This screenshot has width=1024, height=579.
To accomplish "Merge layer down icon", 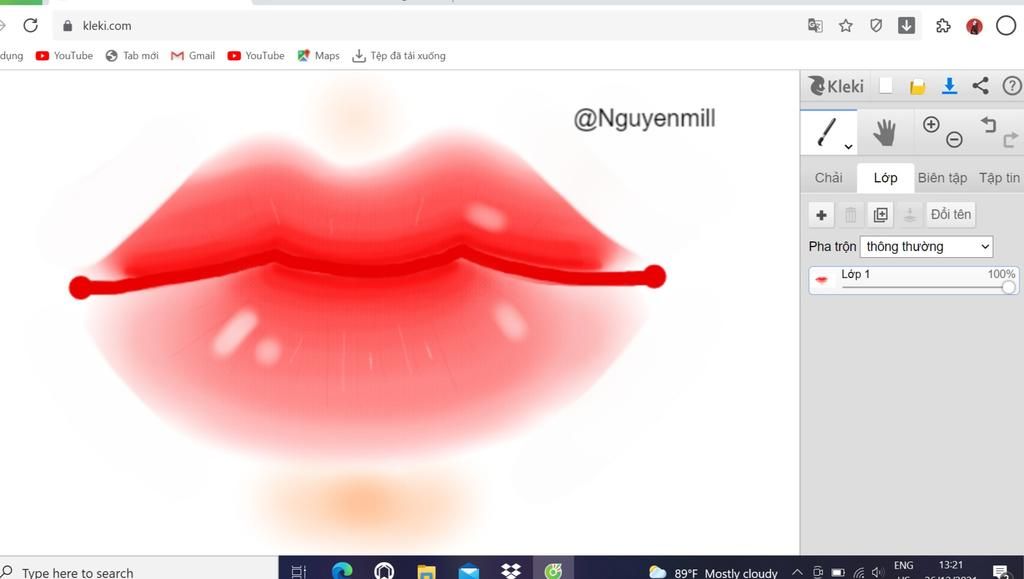I will point(910,215).
